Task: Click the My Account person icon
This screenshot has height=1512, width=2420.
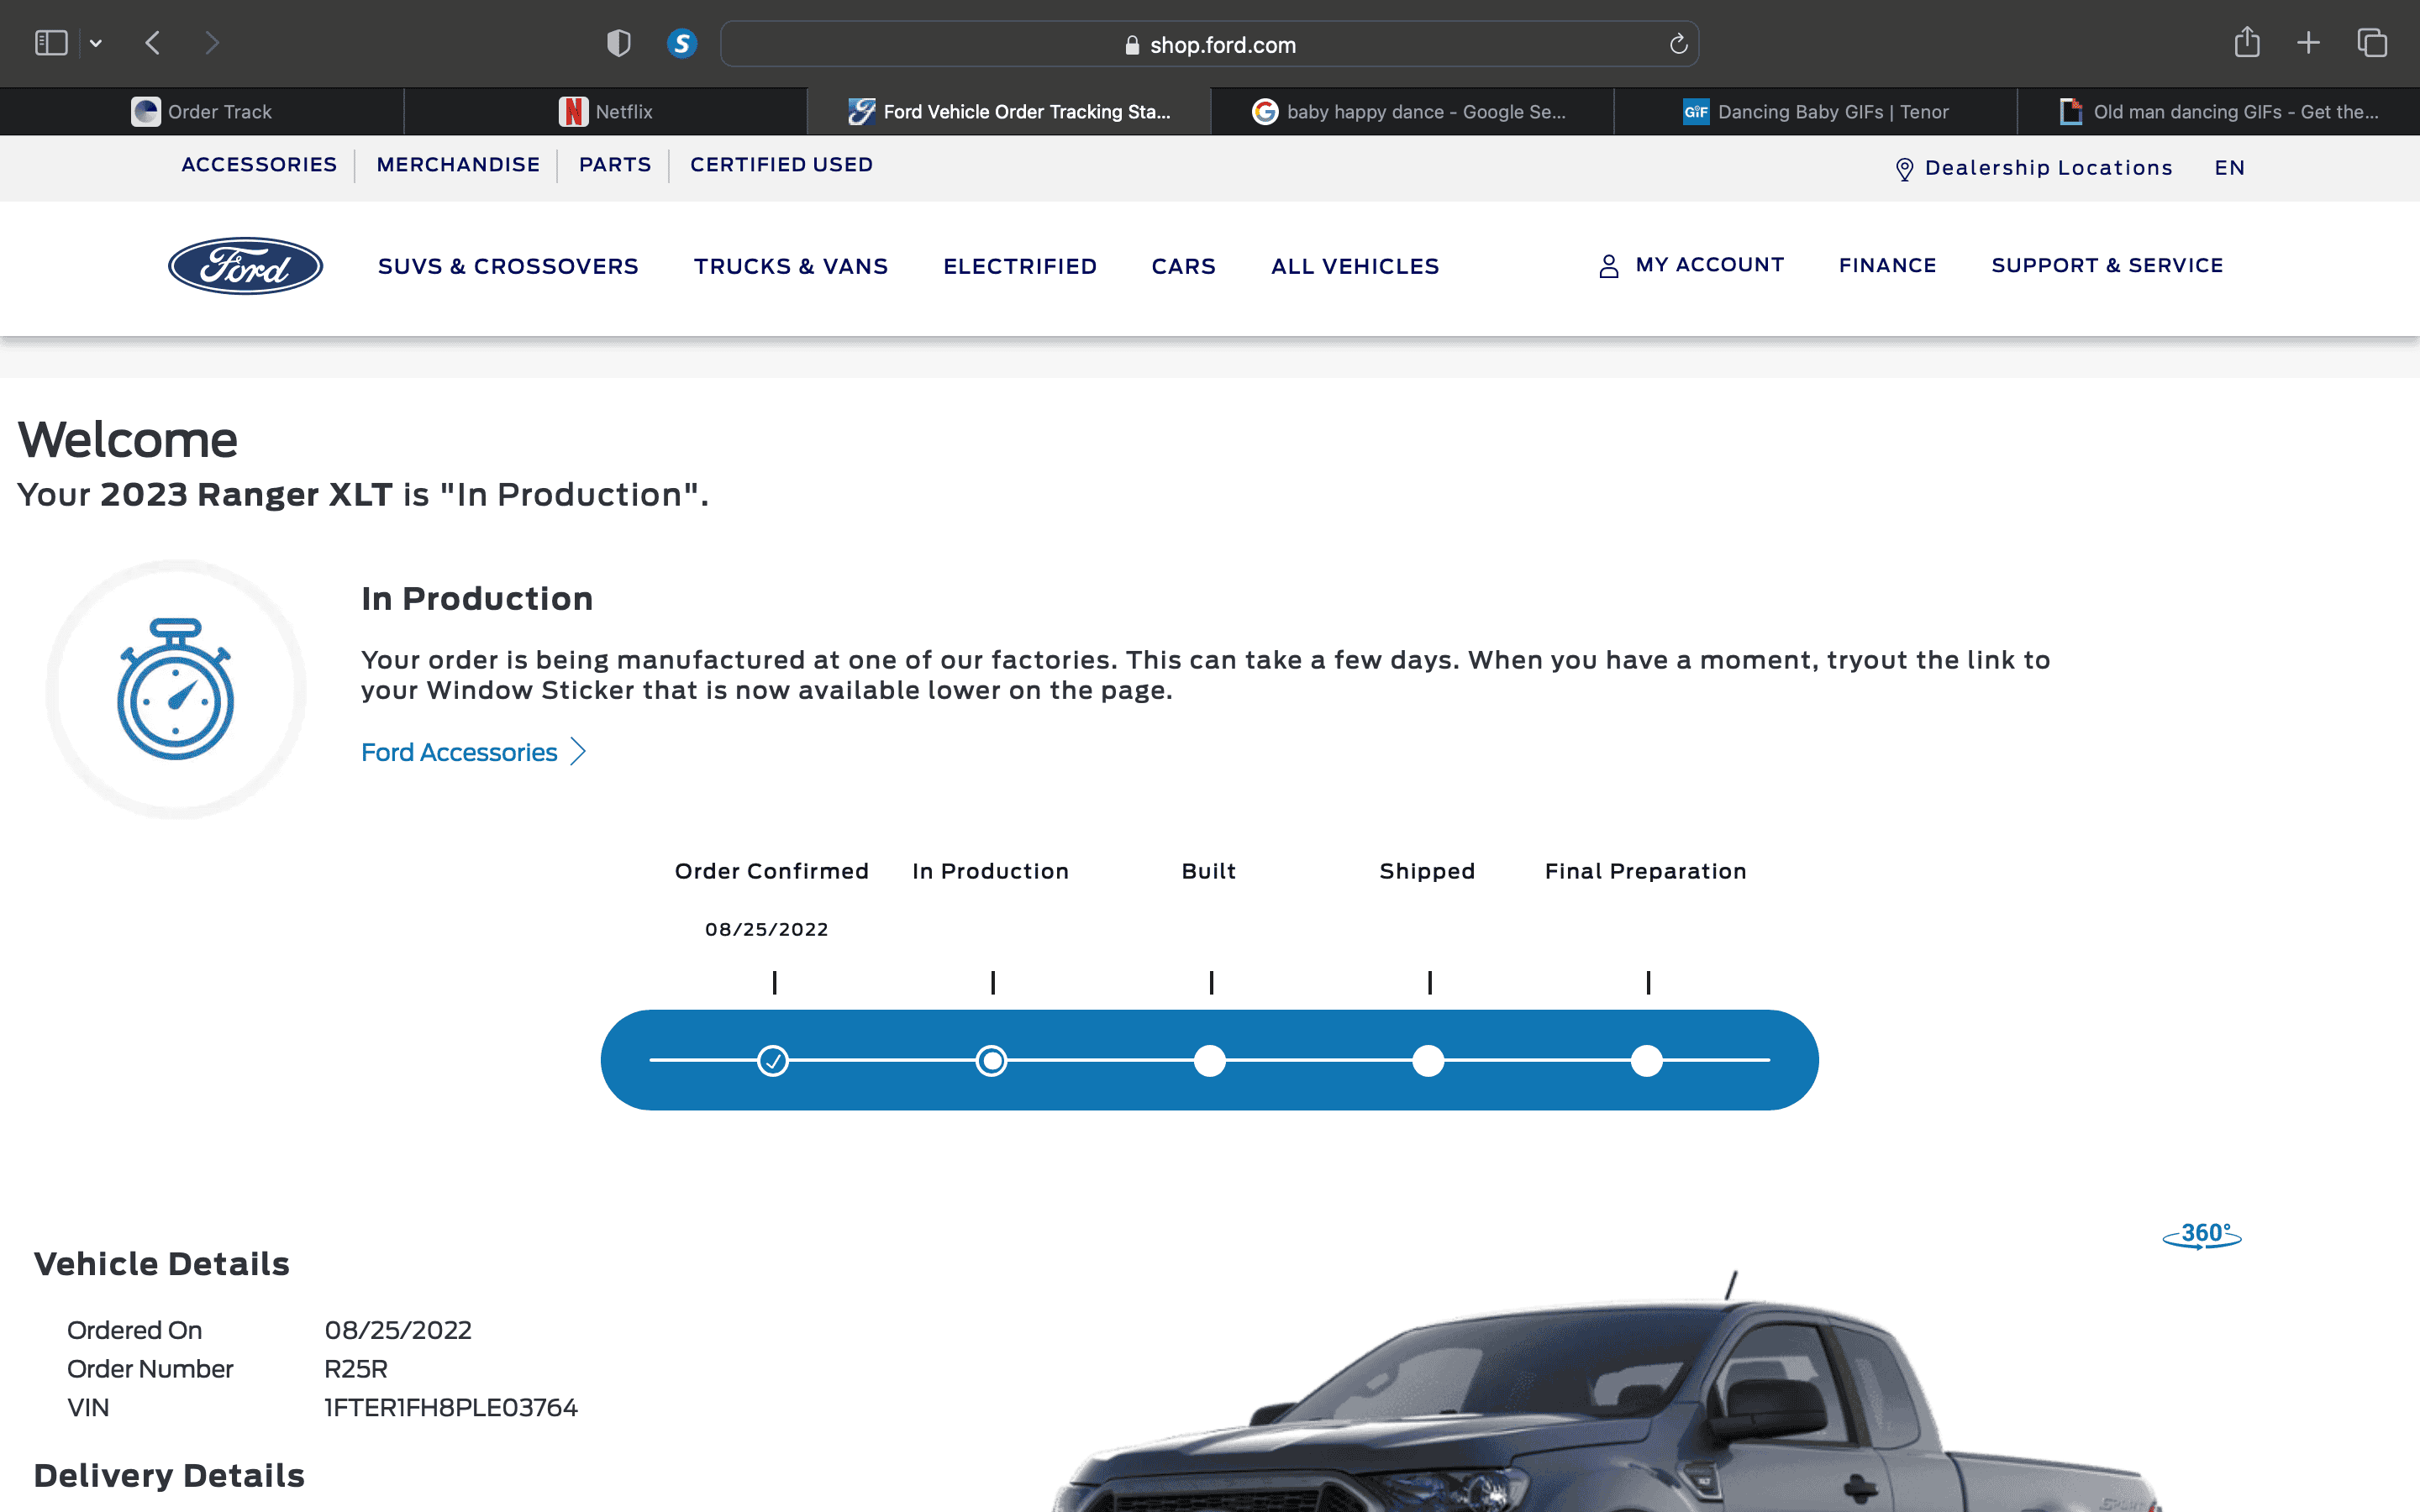Action: (x=1609, y=266)
